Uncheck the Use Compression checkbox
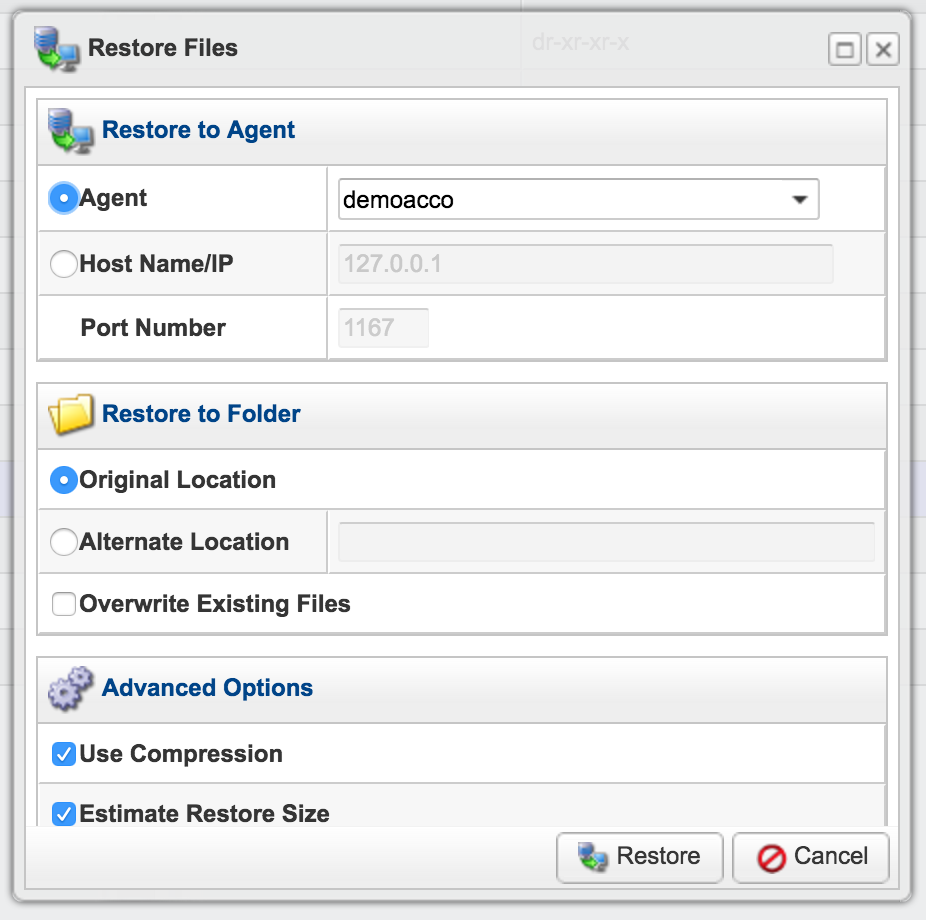Screen dimensions: 926x920 click(64, 754)
